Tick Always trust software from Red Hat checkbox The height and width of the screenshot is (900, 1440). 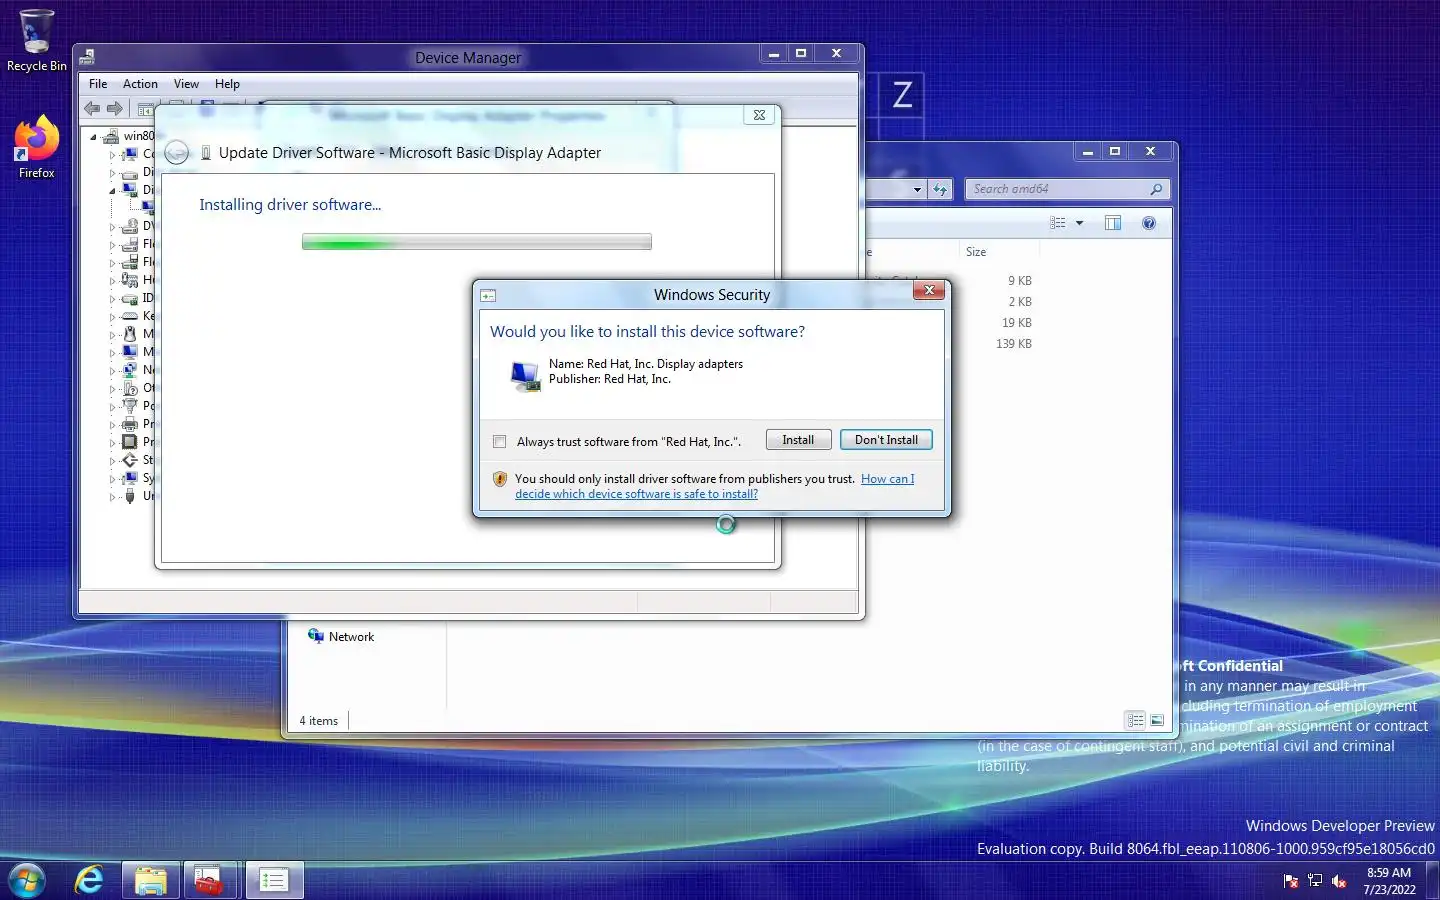point(500,441)
